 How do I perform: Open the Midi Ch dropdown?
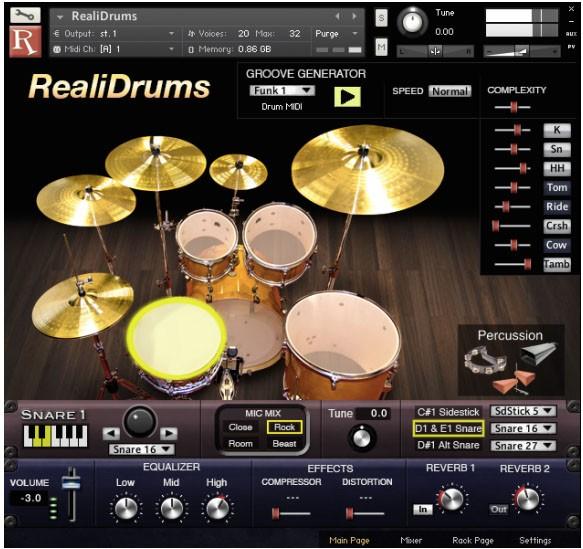[x=114, y=49]
